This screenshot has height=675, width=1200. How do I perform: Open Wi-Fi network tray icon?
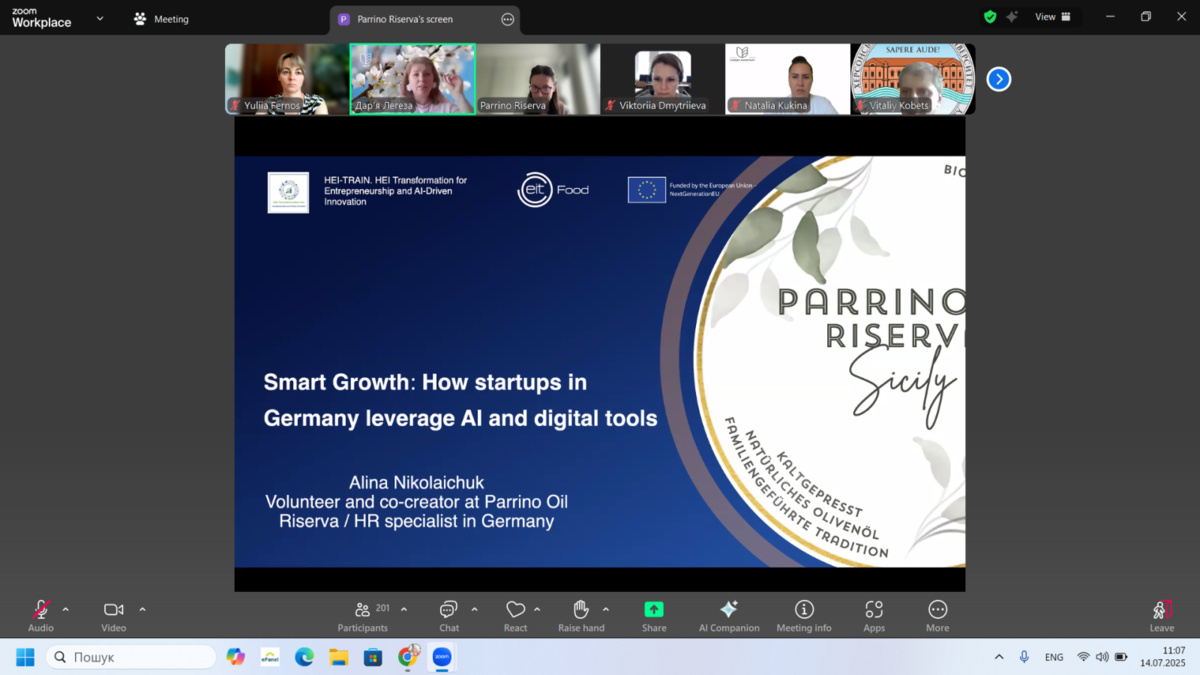(x=1083, y=657)
